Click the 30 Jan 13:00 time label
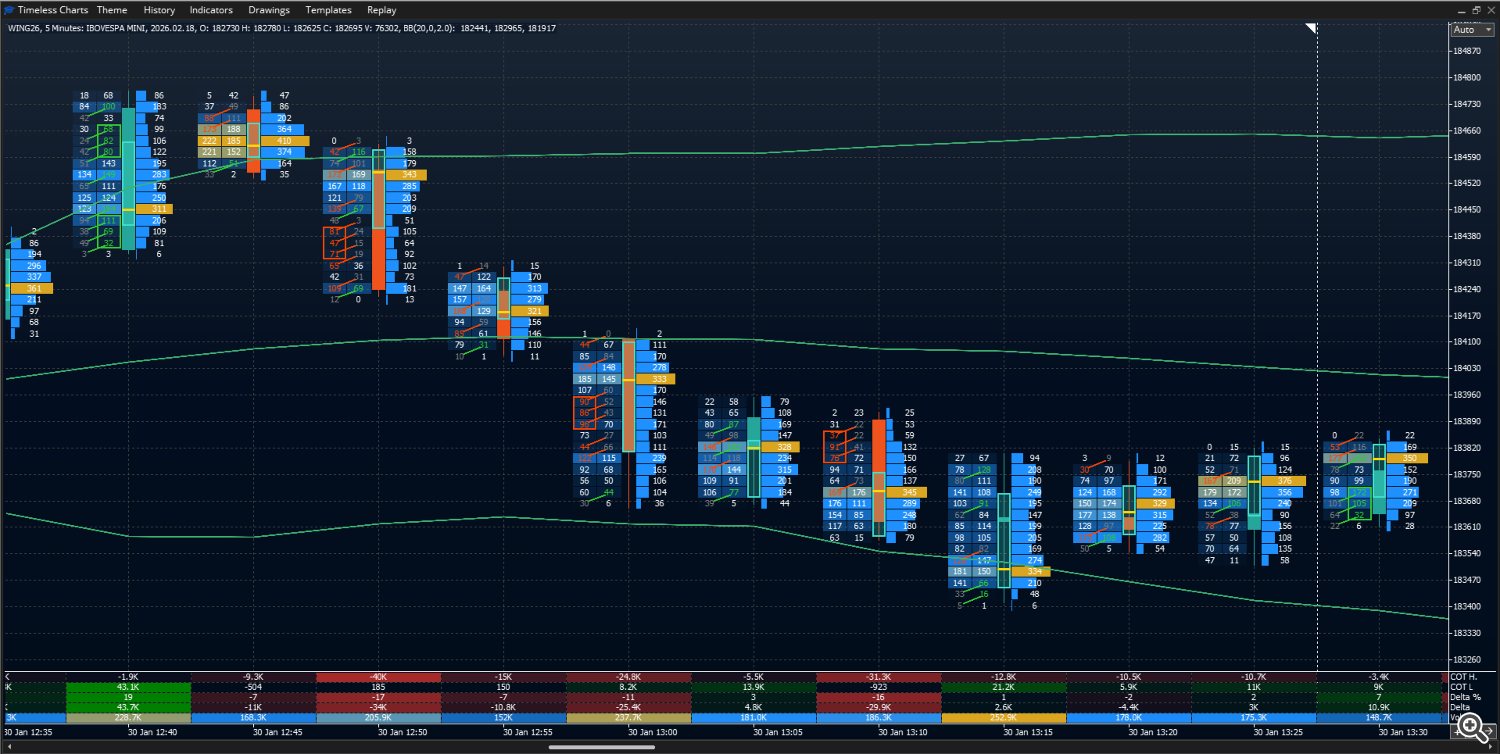The height and width of the screenshot is (754, 1500). [x=652, y=733]
